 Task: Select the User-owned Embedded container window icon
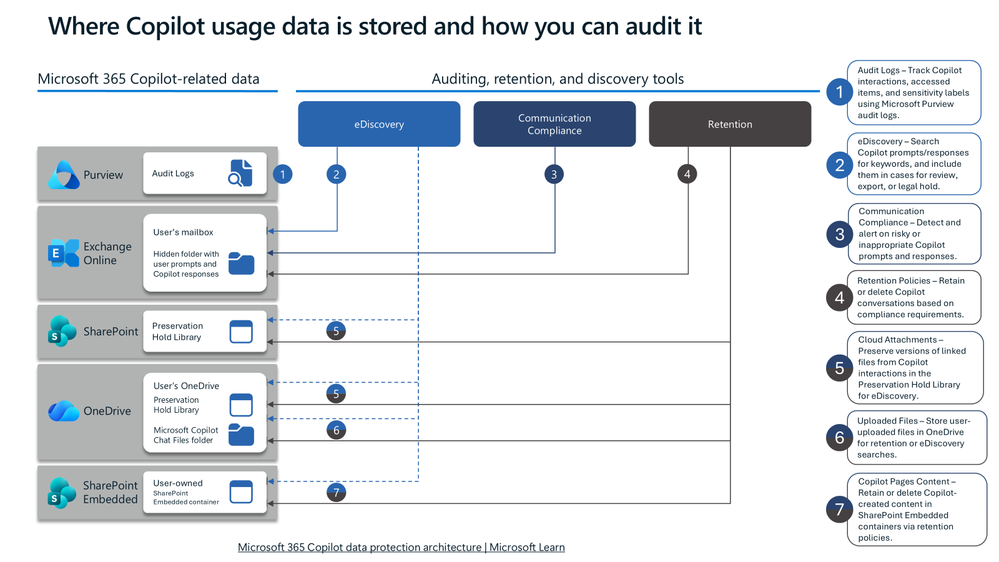click(x=241, y=492)
